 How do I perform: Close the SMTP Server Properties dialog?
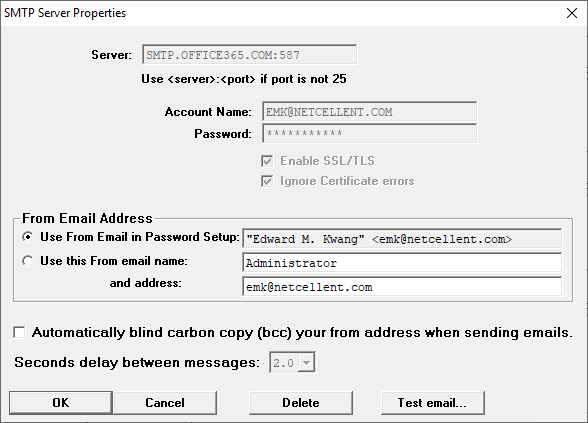(572, 13)
